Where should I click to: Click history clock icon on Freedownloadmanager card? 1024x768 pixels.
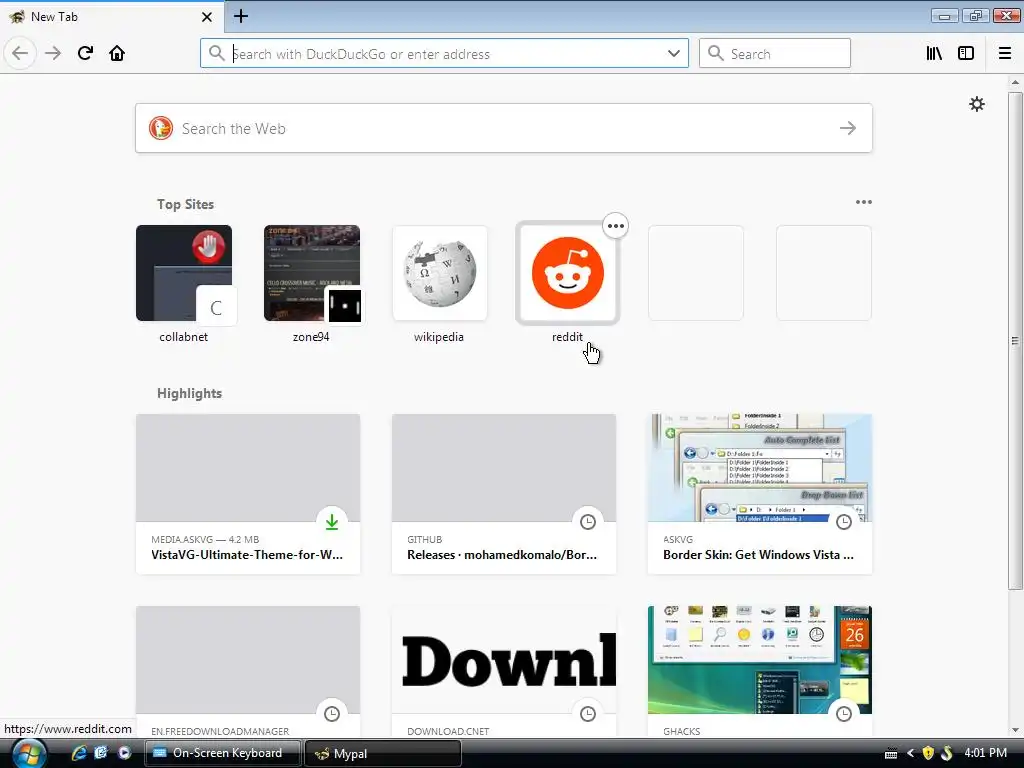(332, 714)
